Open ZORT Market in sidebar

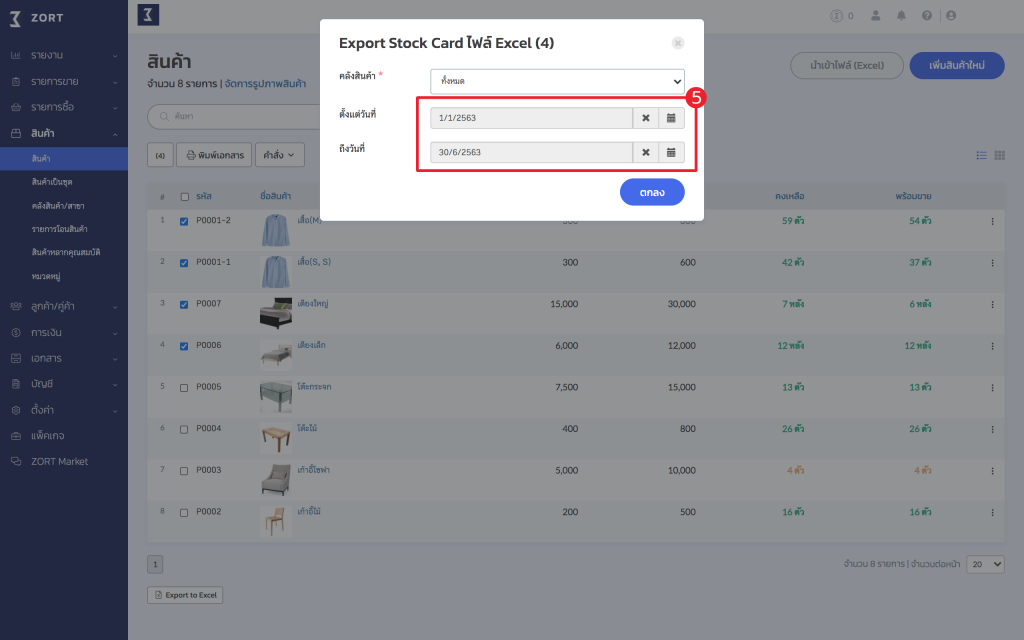click(59, 461)
